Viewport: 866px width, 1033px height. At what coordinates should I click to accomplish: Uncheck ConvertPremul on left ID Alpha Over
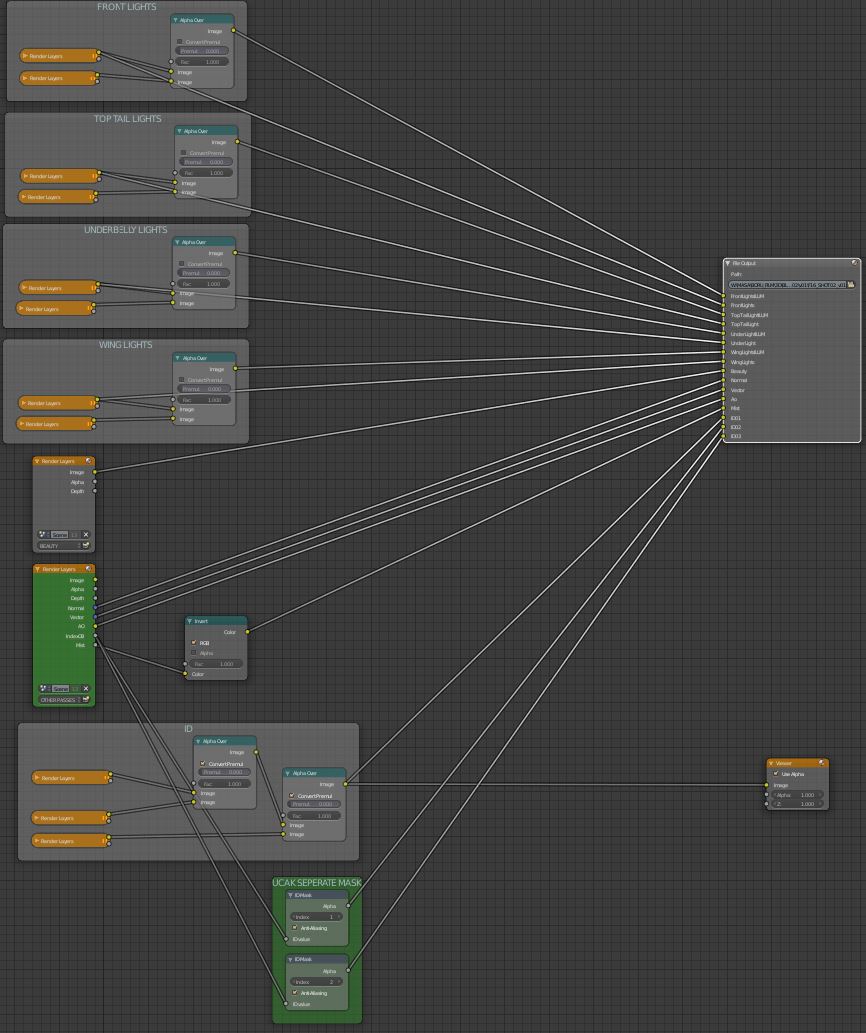pyautogui.click(x=202, y=764)
